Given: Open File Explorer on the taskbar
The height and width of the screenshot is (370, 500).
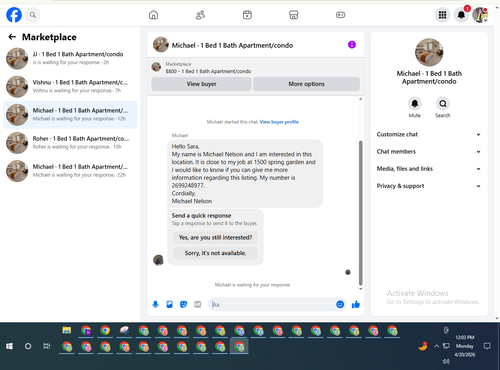Looking at the screenshot, I should tap(67, 330).
